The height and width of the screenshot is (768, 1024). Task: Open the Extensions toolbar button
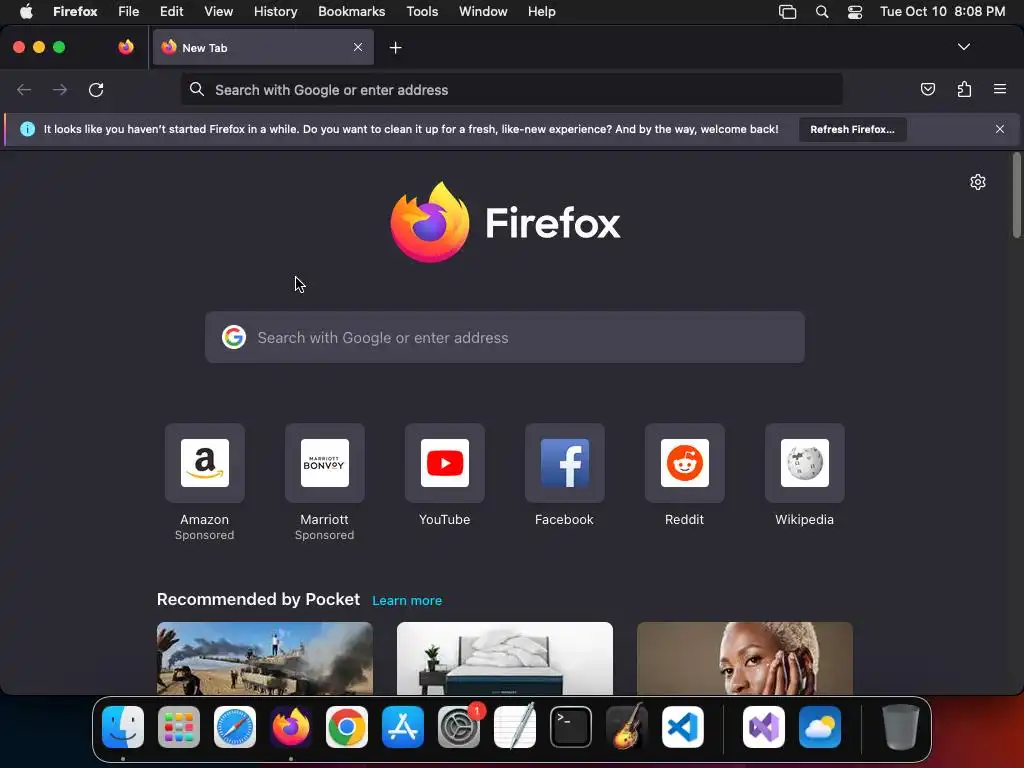click(x=964, y=89)
